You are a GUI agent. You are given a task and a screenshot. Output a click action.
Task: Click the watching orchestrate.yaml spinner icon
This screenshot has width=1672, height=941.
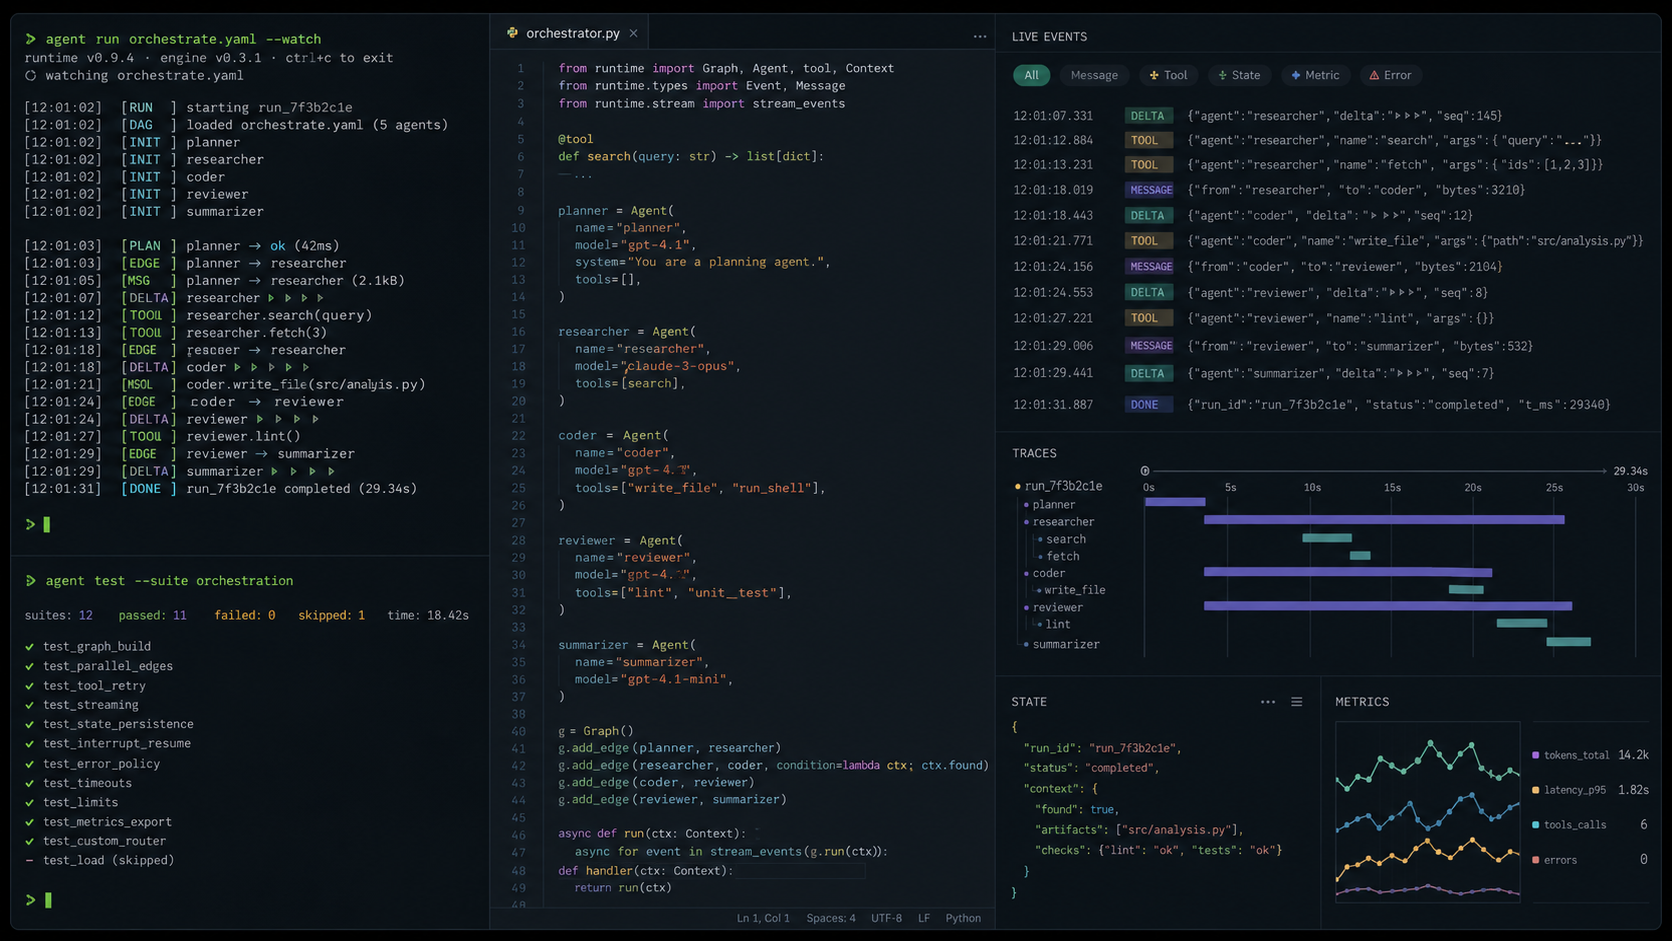click(x=30, y=75)
